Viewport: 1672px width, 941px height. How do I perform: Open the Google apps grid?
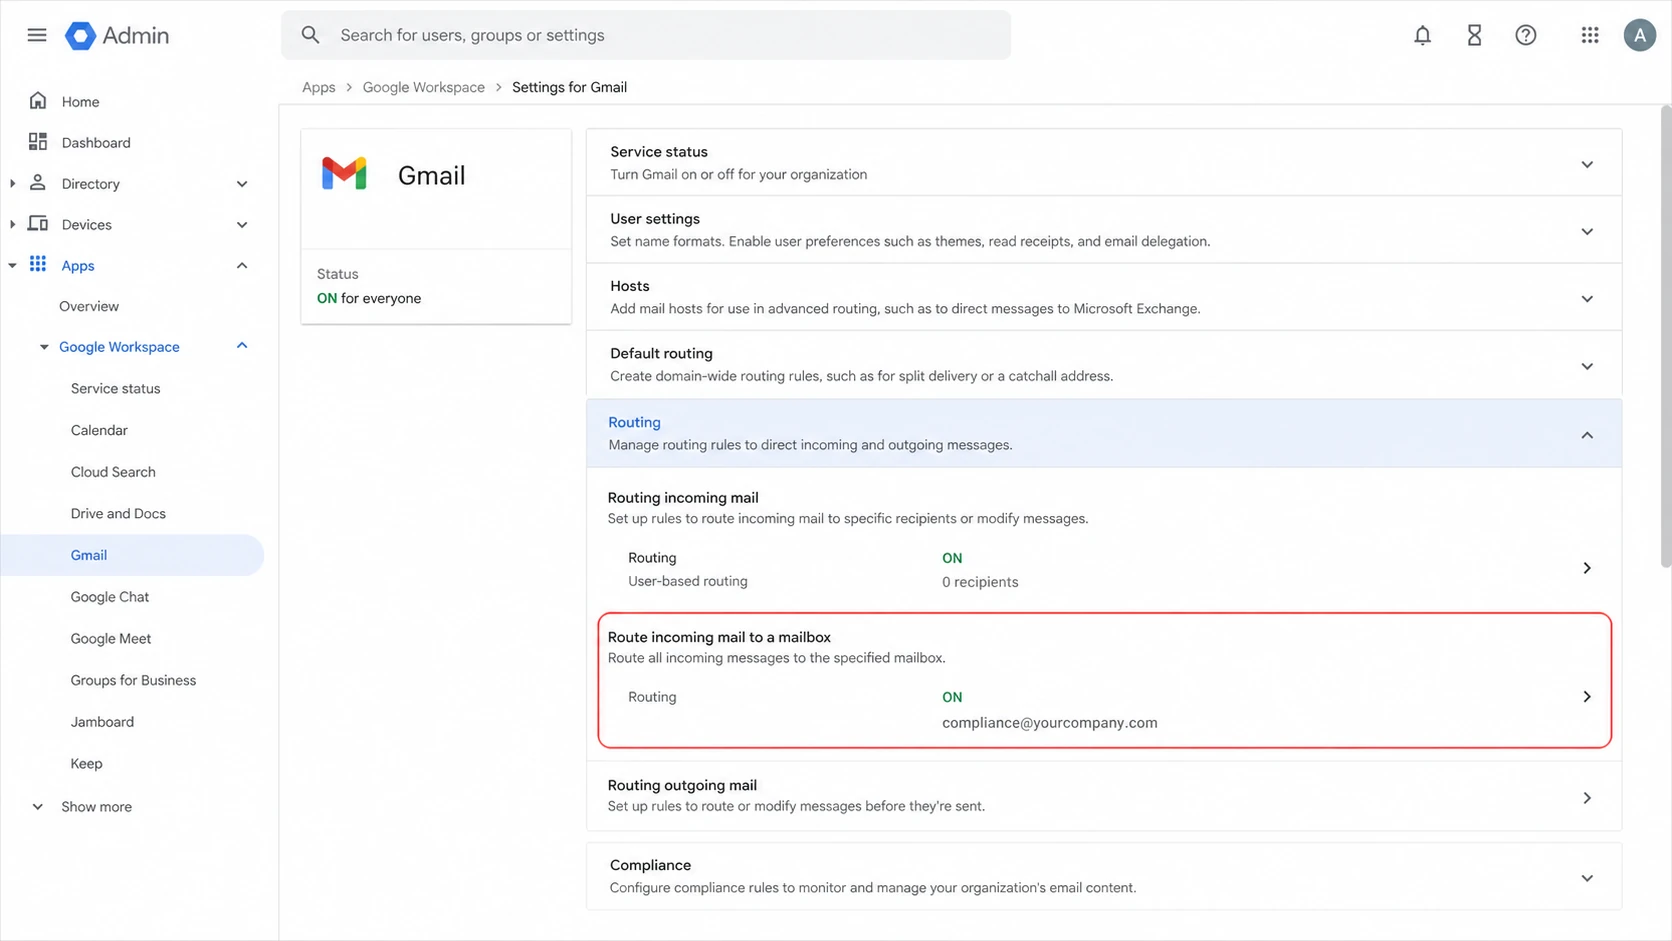click(1590, 35)
